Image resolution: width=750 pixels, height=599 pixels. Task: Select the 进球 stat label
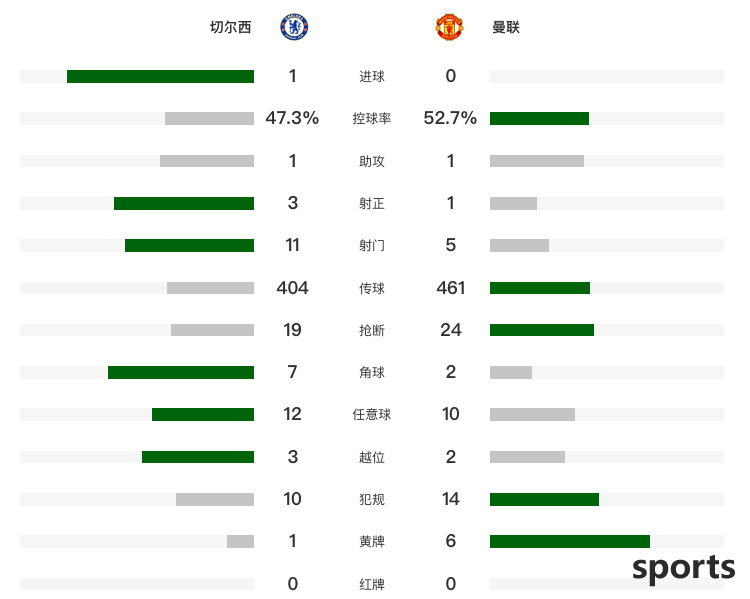pyautogui.click(x=372, y=77)
